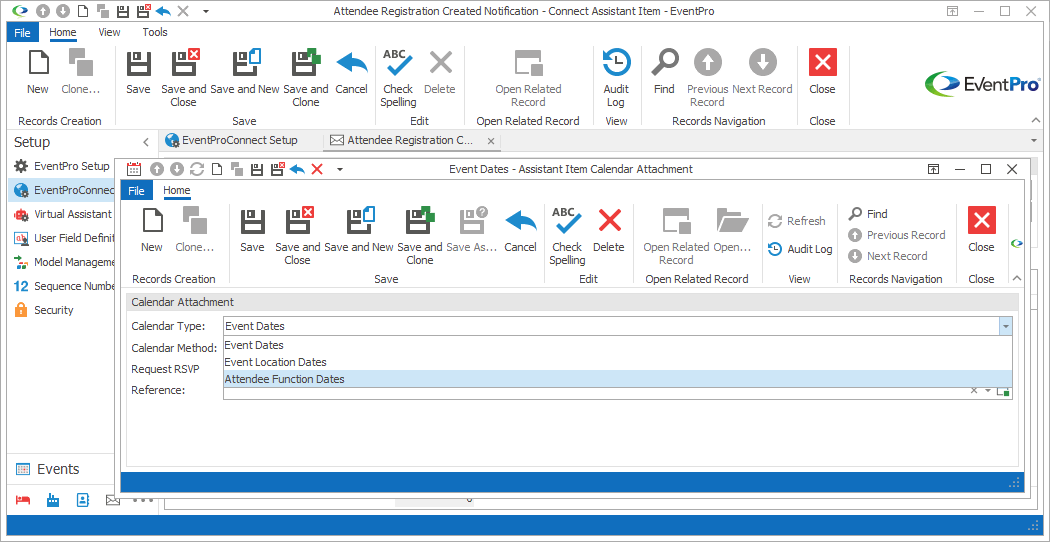The image size is (1050, 542).
Task: Collapse the dialog ribbon with chevron
Action: (1017, 279)
